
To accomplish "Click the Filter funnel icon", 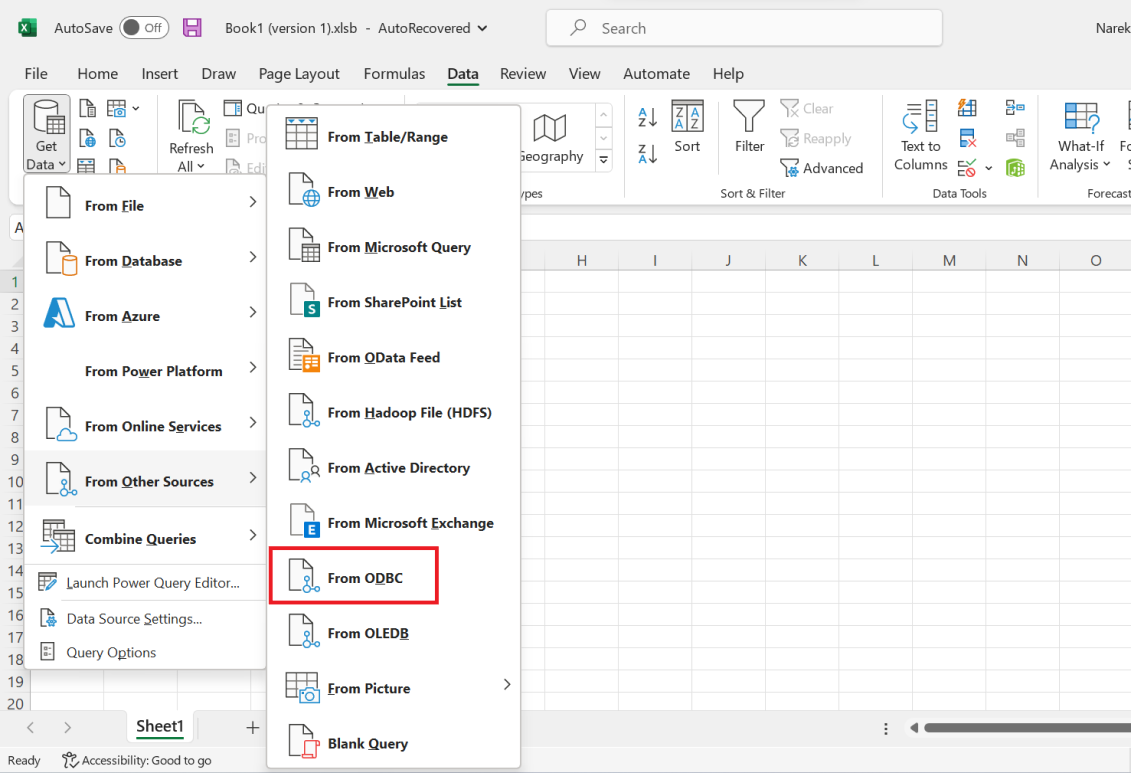I will point(748,120).
